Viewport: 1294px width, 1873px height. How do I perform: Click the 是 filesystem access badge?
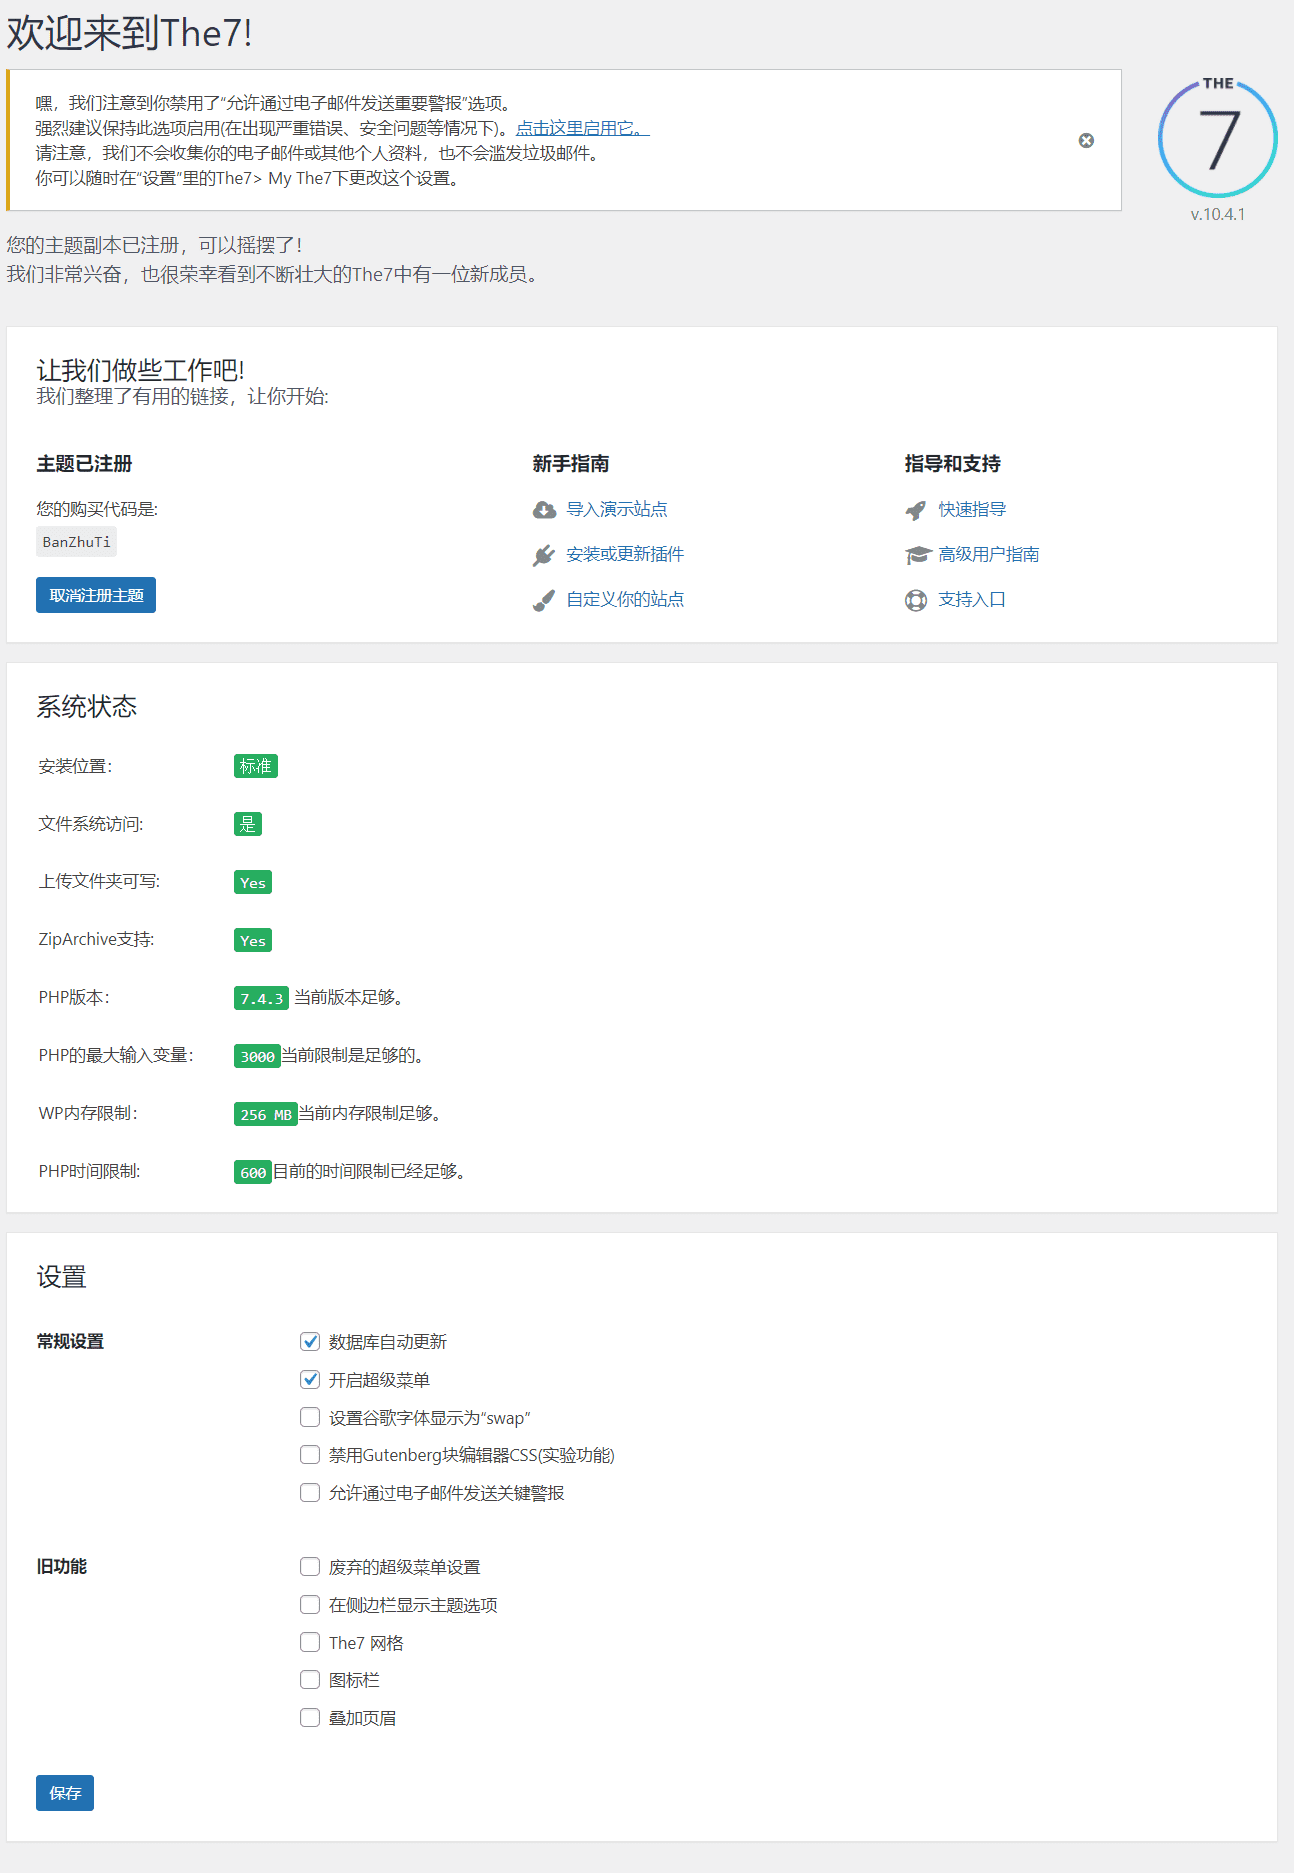coord(248,824)
